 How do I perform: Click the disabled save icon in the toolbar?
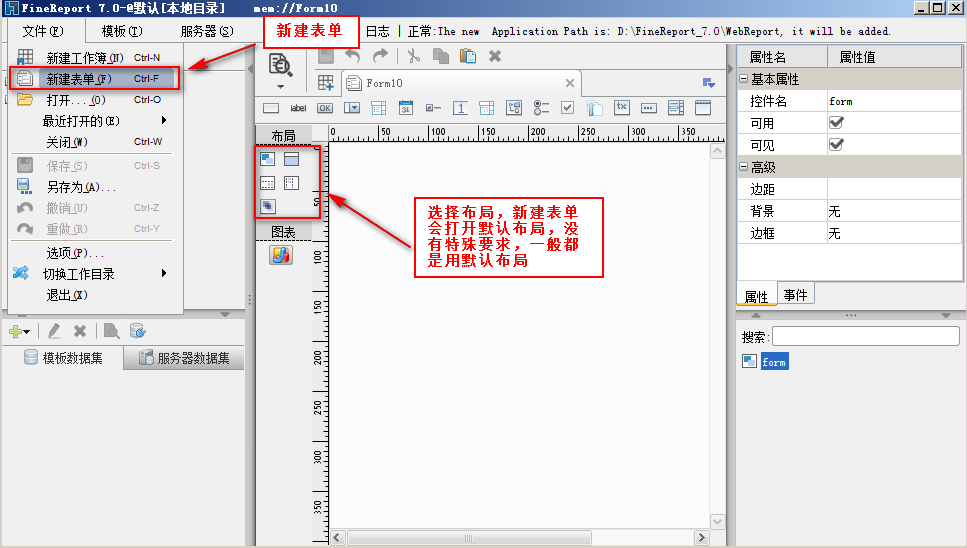pyautogui.click(x=326, y=55)
